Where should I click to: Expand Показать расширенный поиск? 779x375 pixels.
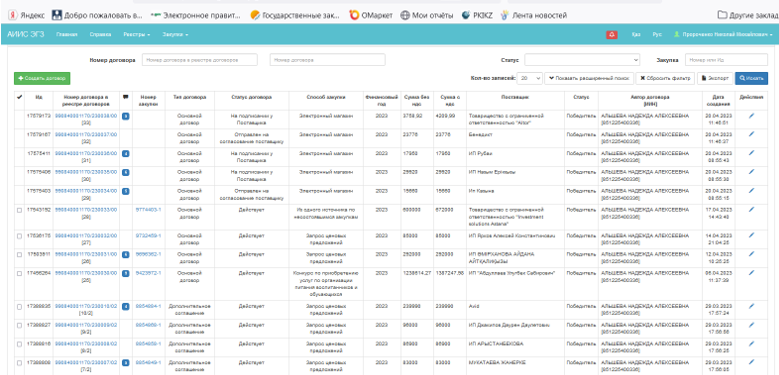pyautogui.click(x=589, y=78)
